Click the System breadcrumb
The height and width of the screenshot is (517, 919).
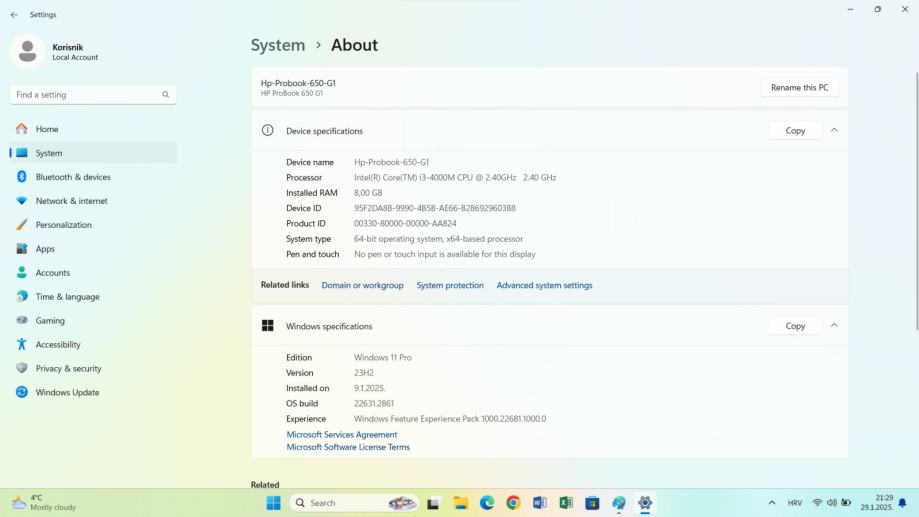point(278,45)
